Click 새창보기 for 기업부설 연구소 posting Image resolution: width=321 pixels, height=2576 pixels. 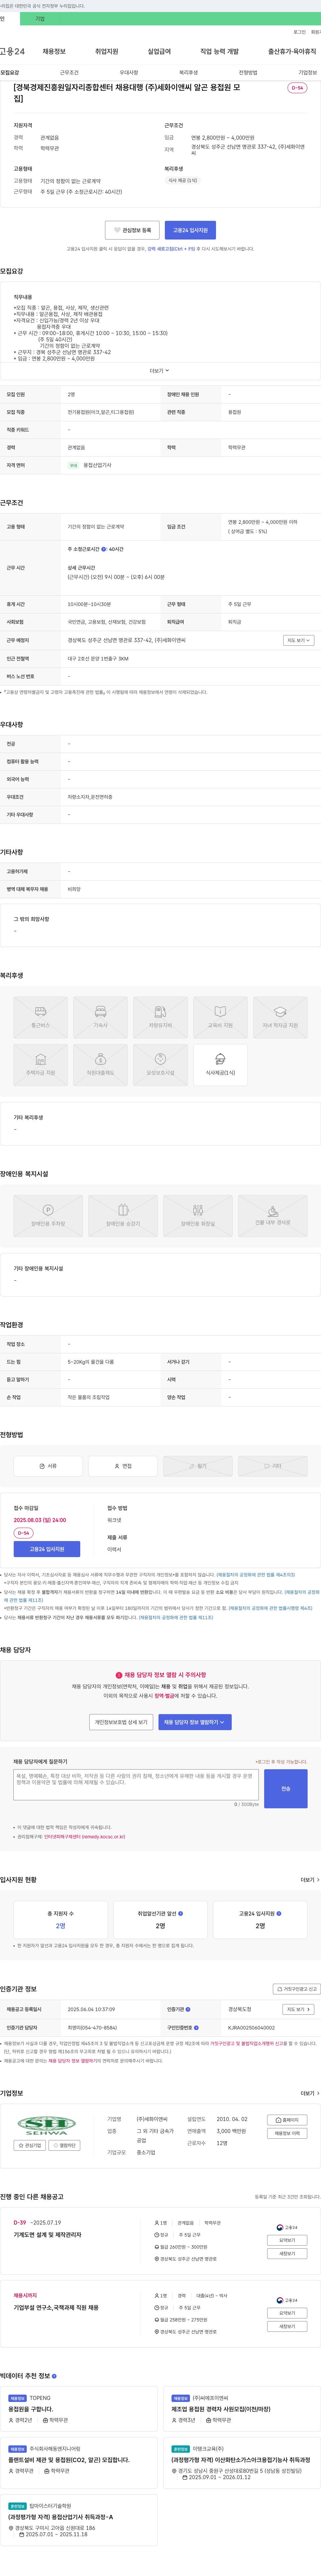tap(287, 2326)
